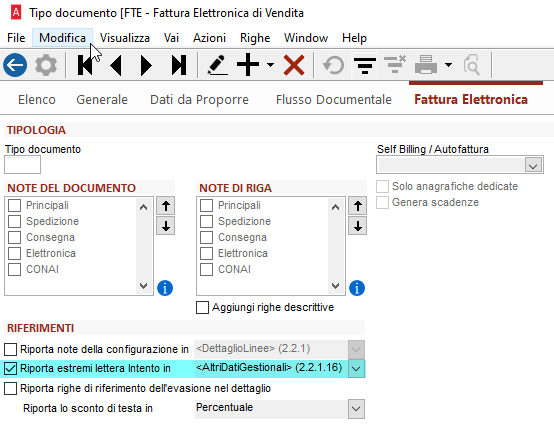Enable Aggiungi righe descrittive checkbox
The width and height of the screenshot is (554, 433).
click(x=202, y=307)
